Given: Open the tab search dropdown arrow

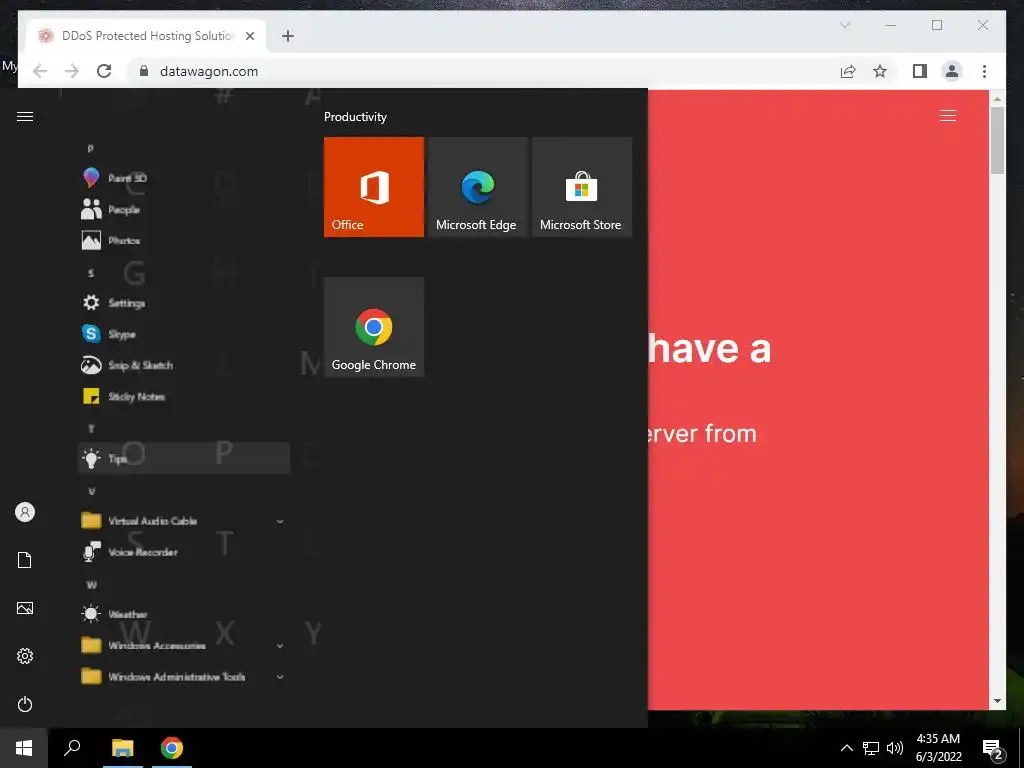Looking at the screenshot, I should click(844, 25).
